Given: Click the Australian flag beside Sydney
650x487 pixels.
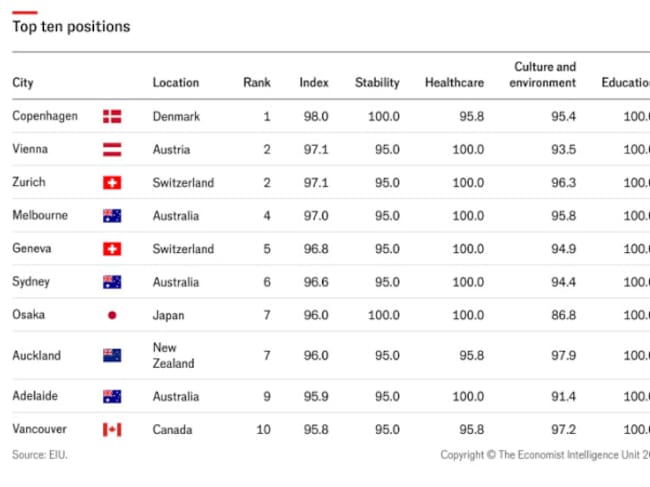Looking at the screenshot, I should point(112,282).
